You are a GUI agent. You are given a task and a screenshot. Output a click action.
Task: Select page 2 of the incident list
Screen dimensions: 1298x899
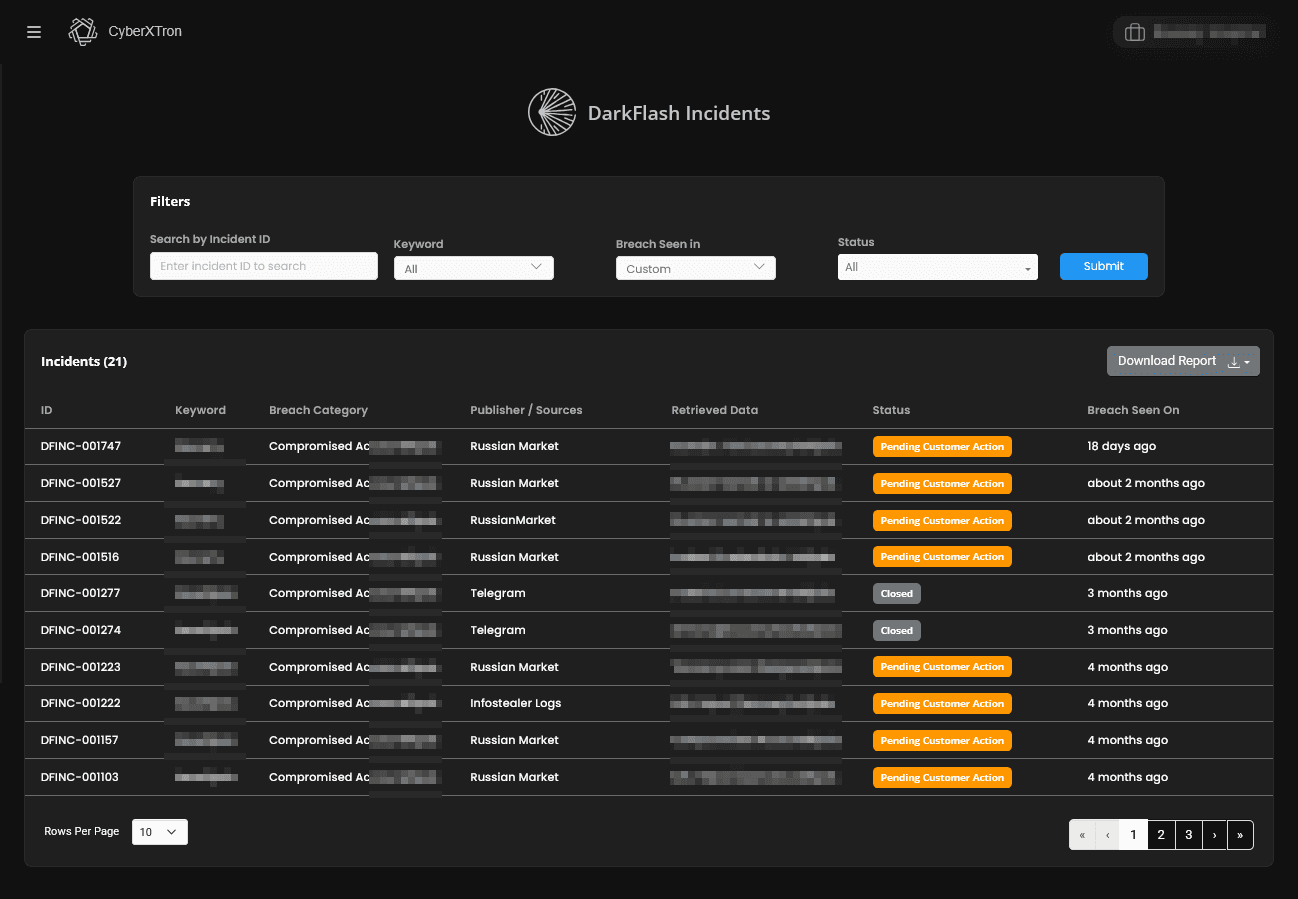click(x=1160, y=834)
